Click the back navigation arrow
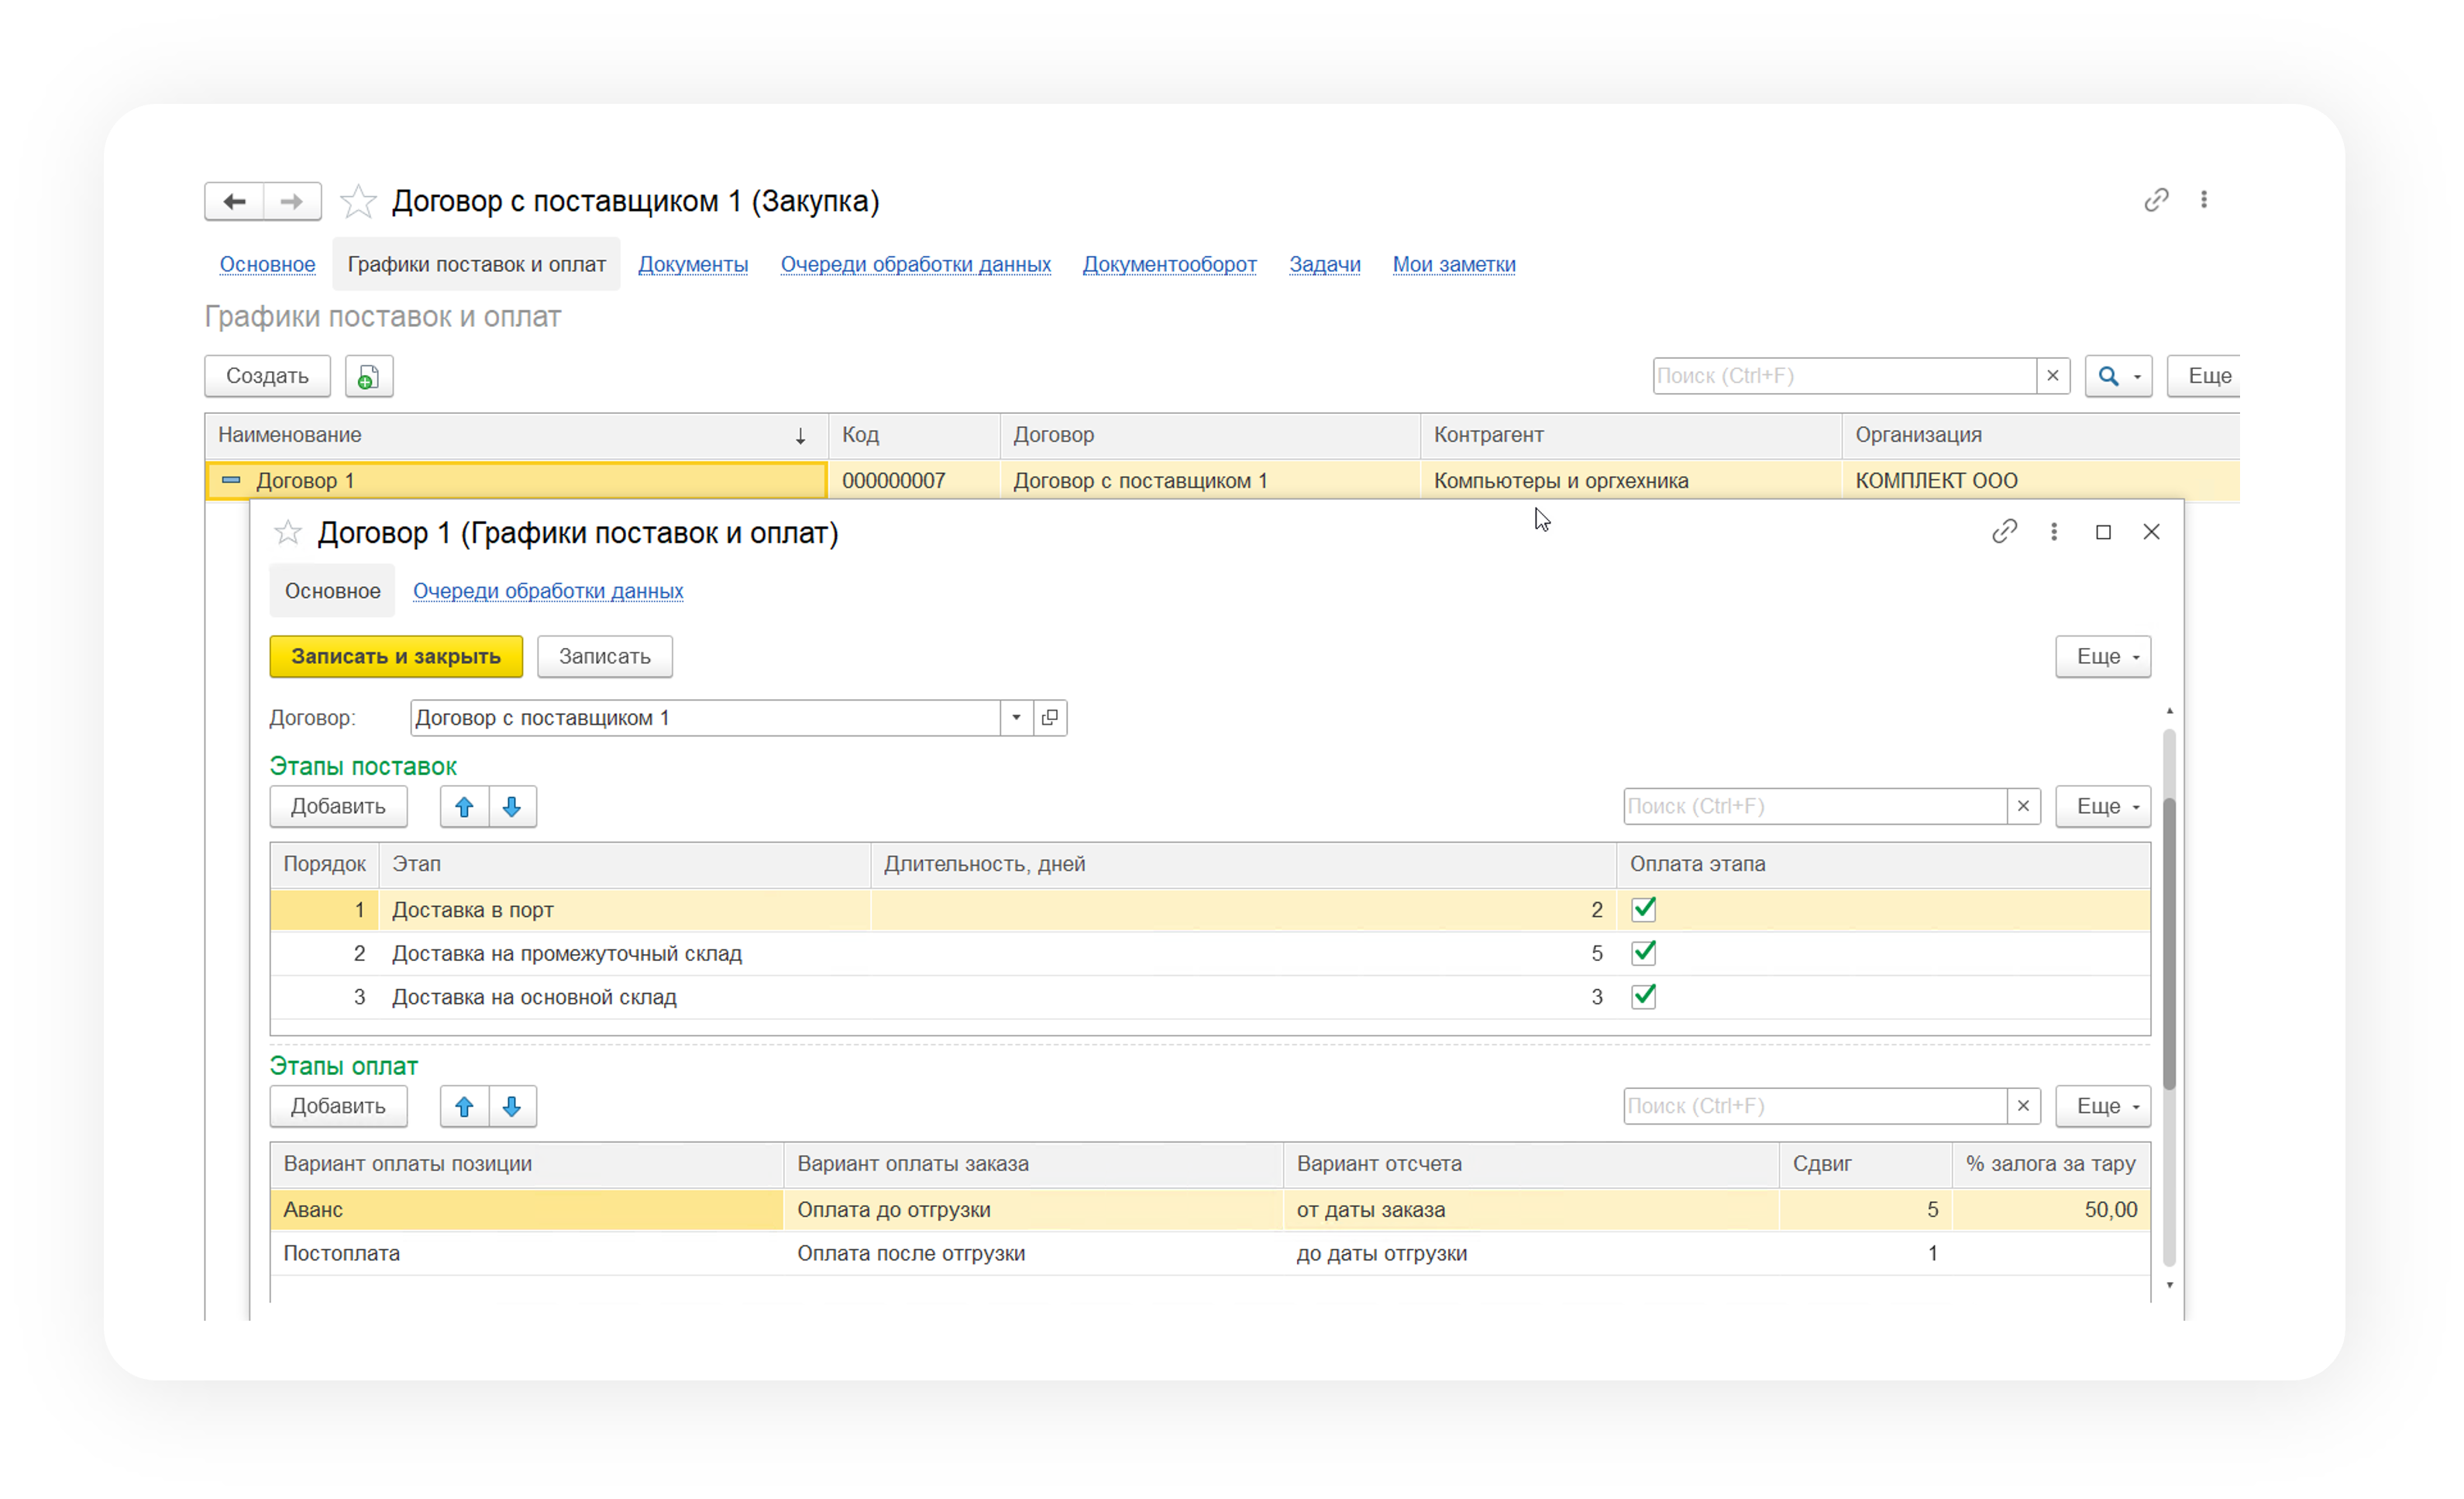Screen dimensions: 2464x1499 (234, 202)
